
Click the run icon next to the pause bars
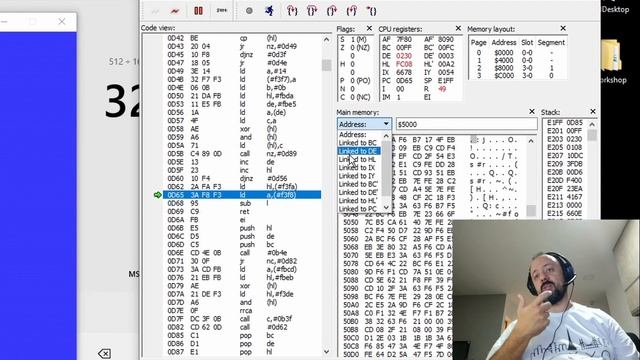tap(221, 10)
